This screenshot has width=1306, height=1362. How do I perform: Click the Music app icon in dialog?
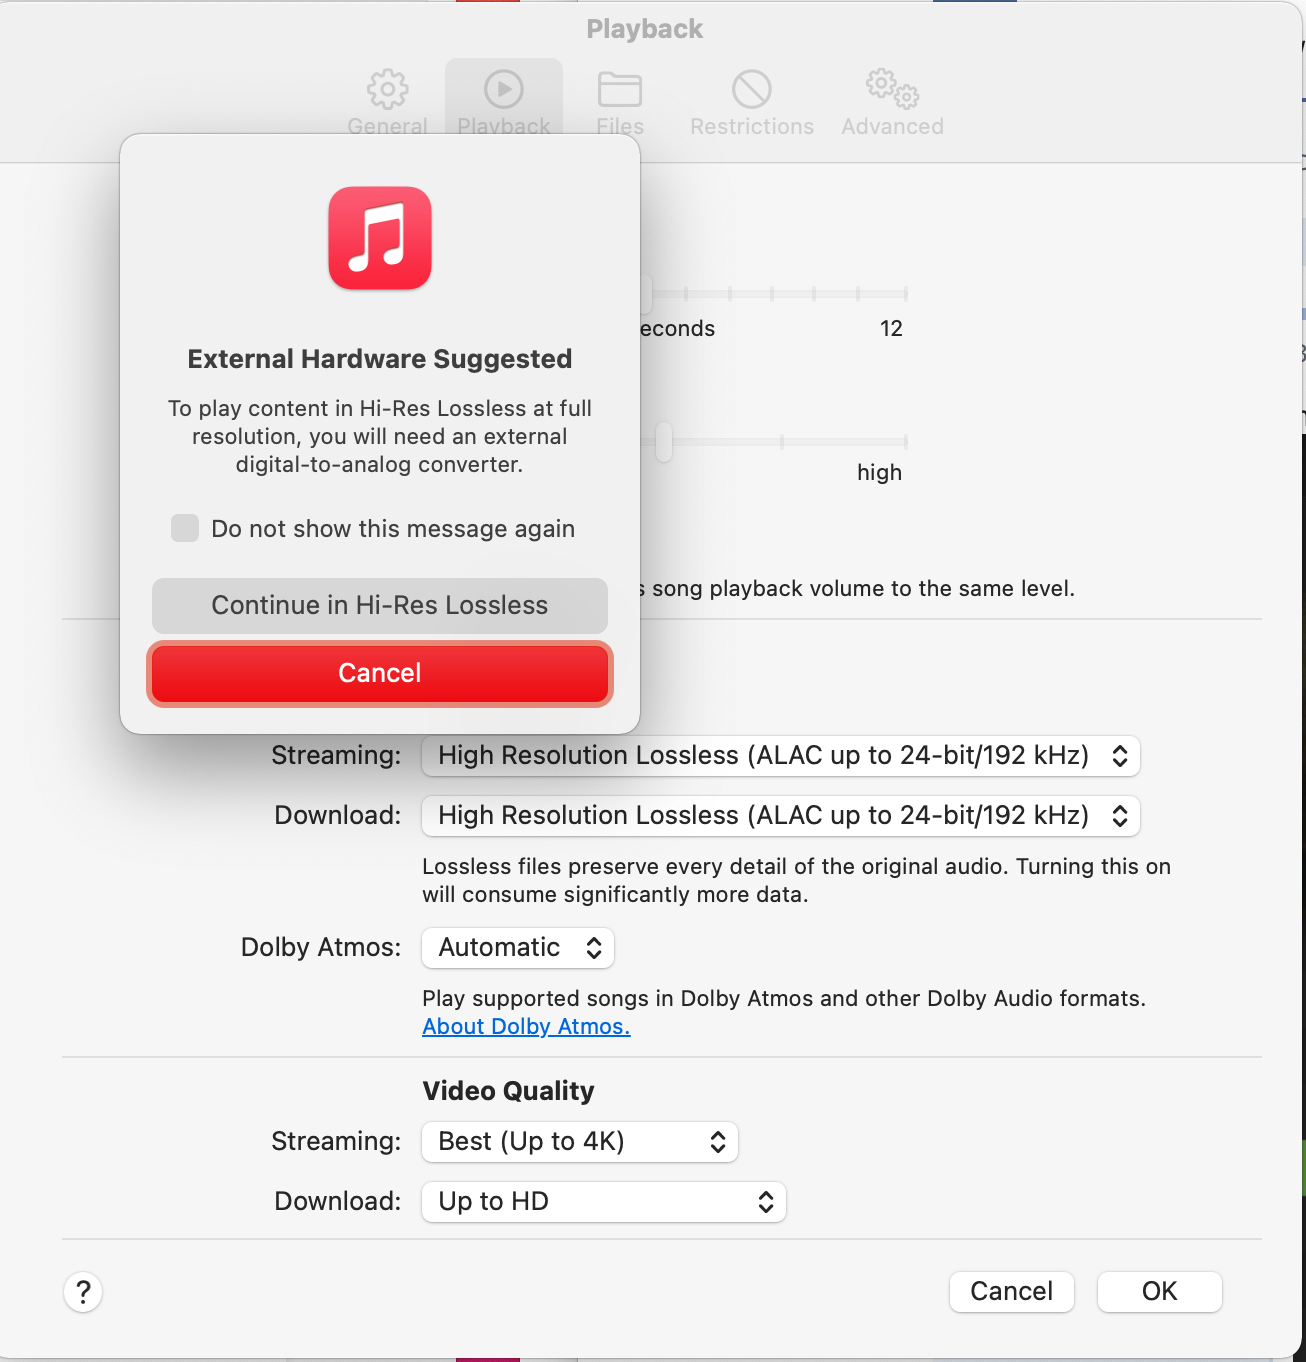point(380,238)
